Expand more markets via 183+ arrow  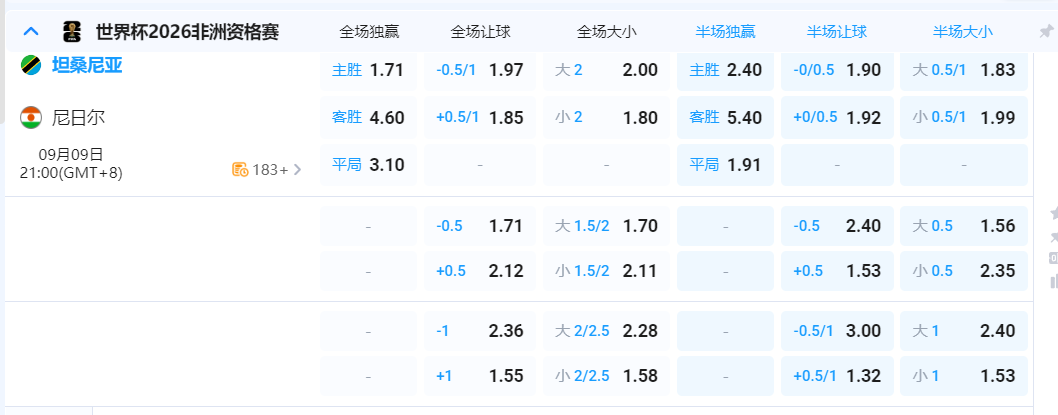(296, 169)
